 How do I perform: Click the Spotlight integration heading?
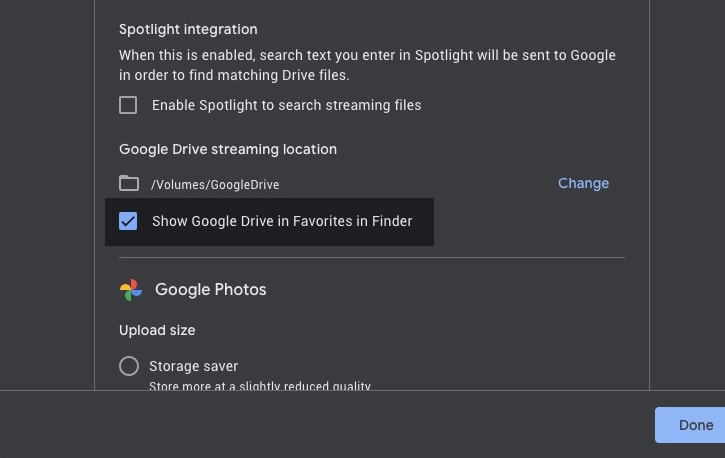click(x=188, y=29)
